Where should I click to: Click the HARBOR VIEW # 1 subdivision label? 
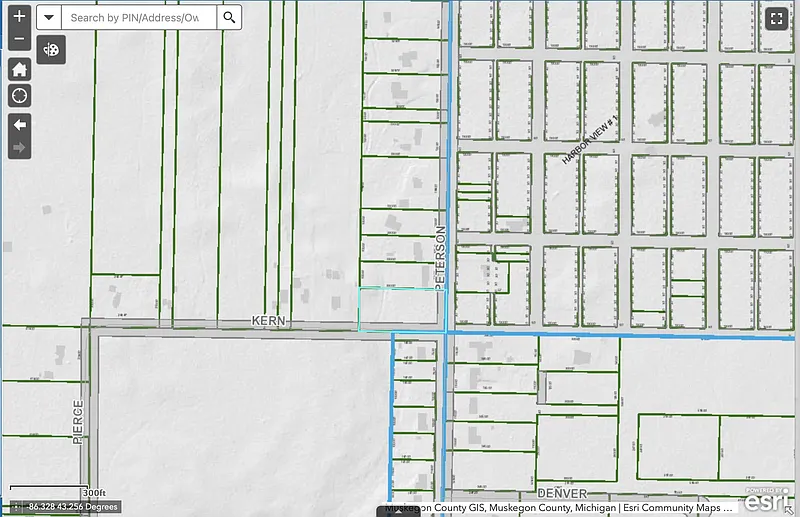[x=590, y=139]
